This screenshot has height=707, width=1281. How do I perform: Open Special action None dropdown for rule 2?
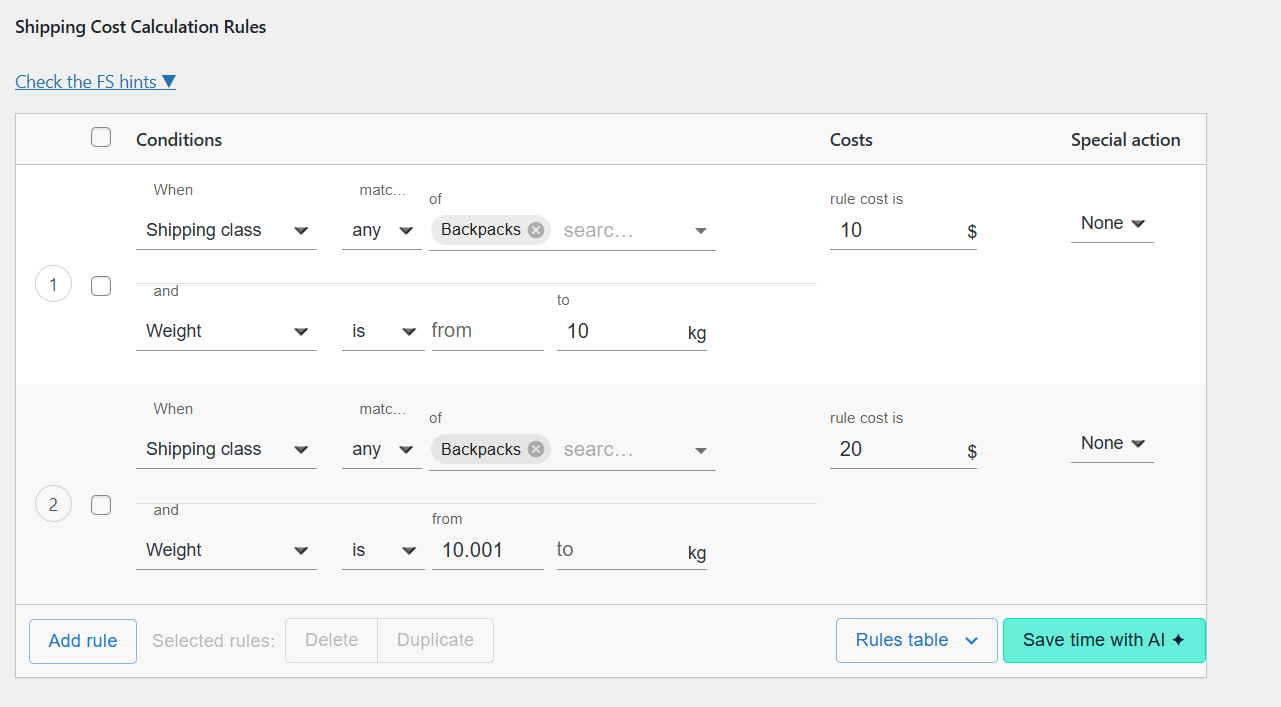(1112, 443)
